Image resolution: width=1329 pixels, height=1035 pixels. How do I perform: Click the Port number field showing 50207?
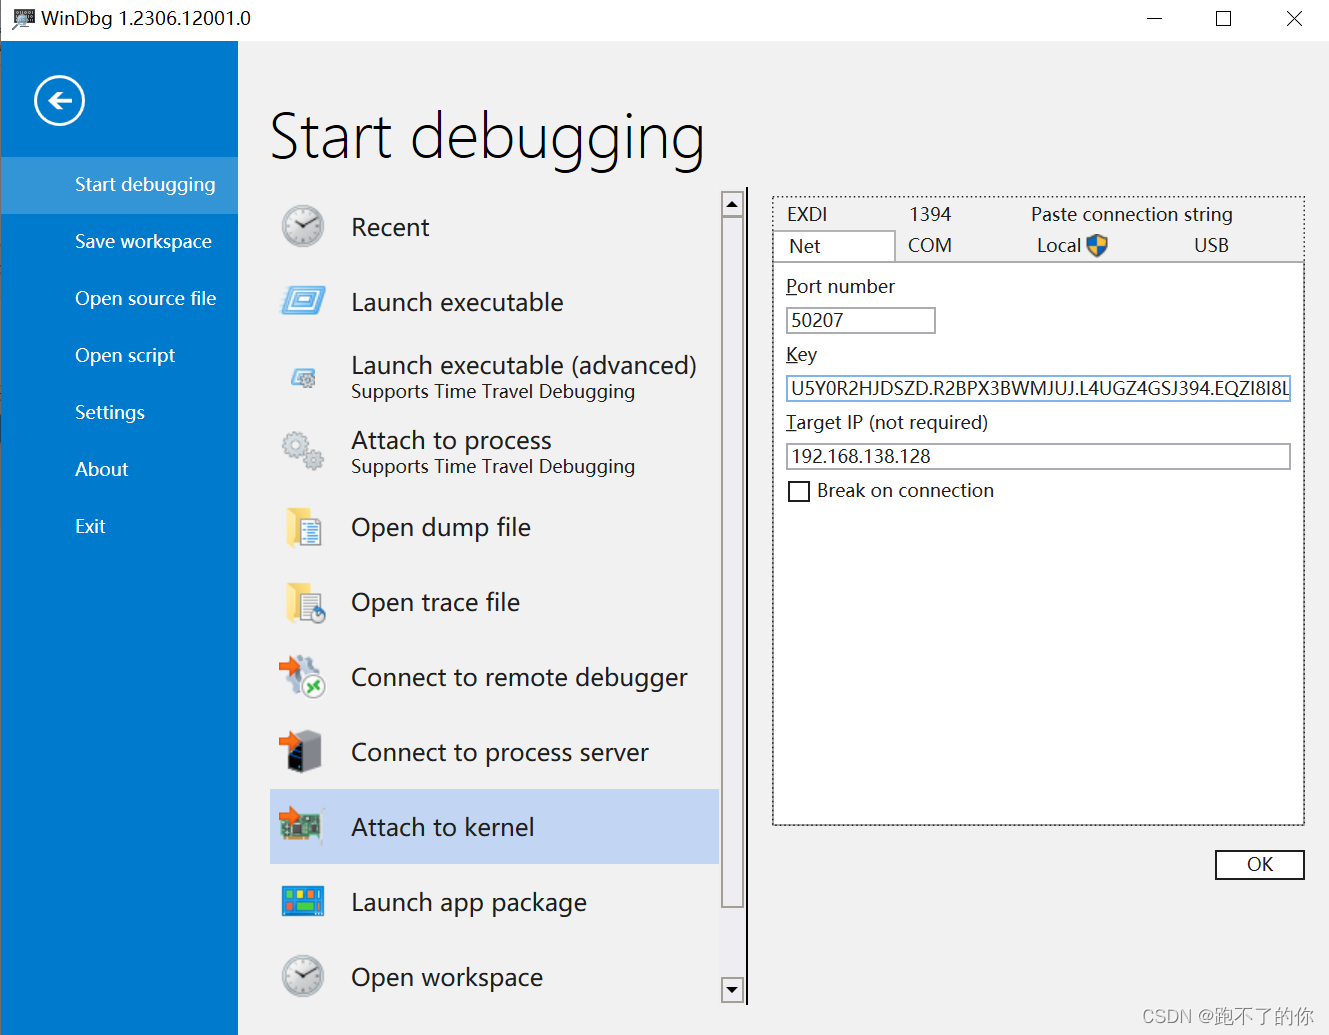[860, 320]
